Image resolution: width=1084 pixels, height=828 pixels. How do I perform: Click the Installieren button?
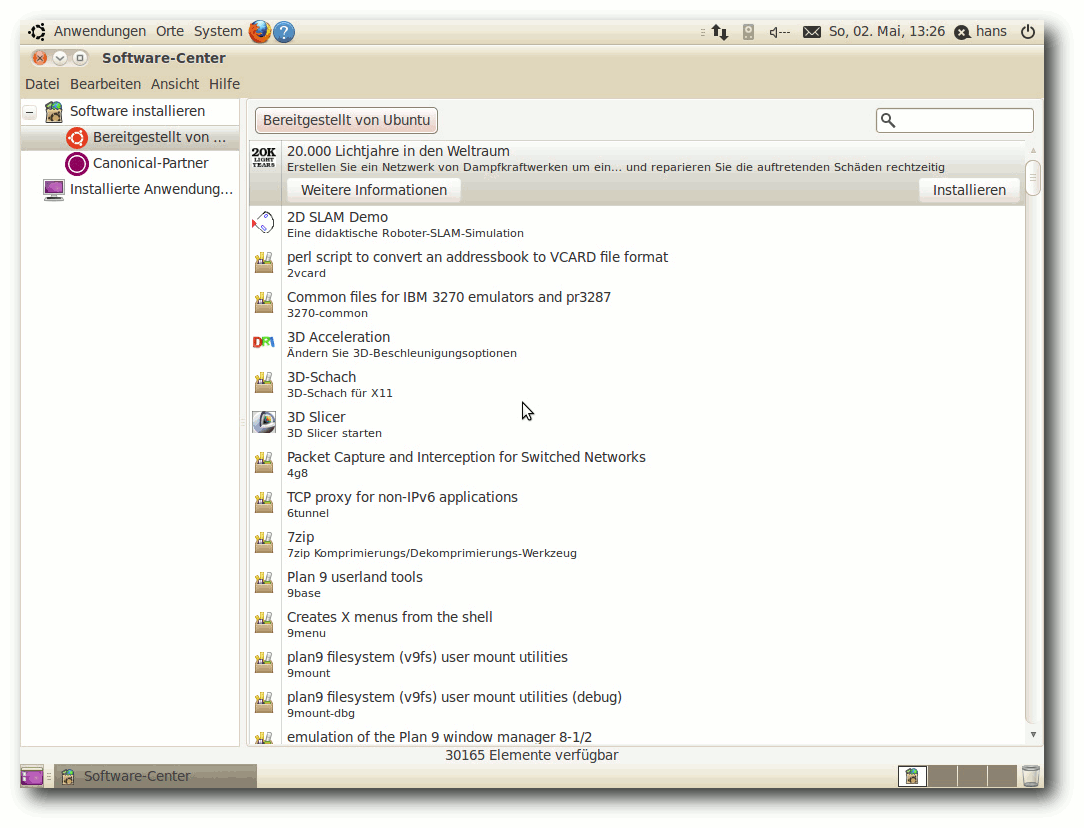pyautogui.click(x=969, y=190)
